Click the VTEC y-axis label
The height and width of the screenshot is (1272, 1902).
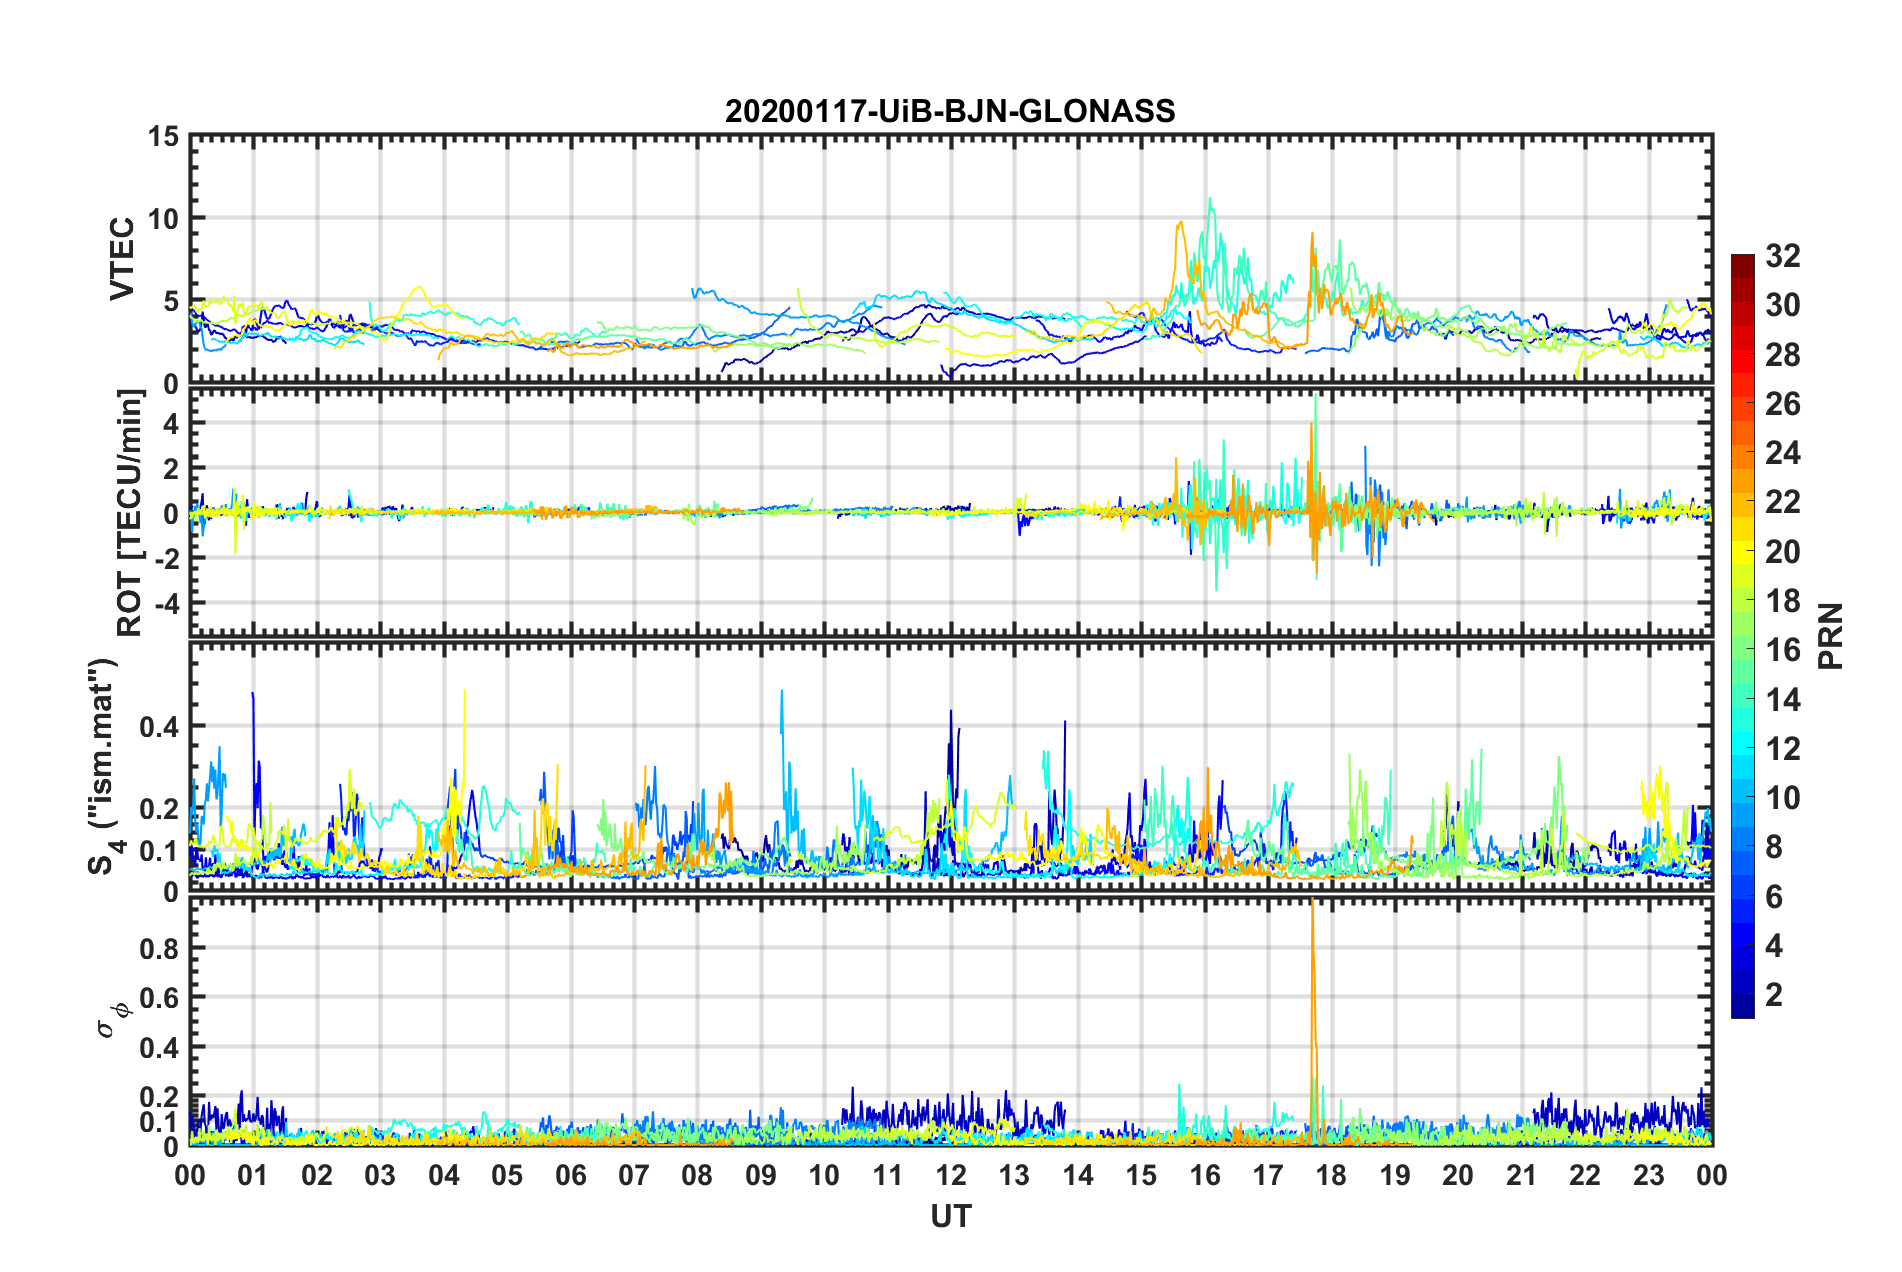[x=121, y=258]
